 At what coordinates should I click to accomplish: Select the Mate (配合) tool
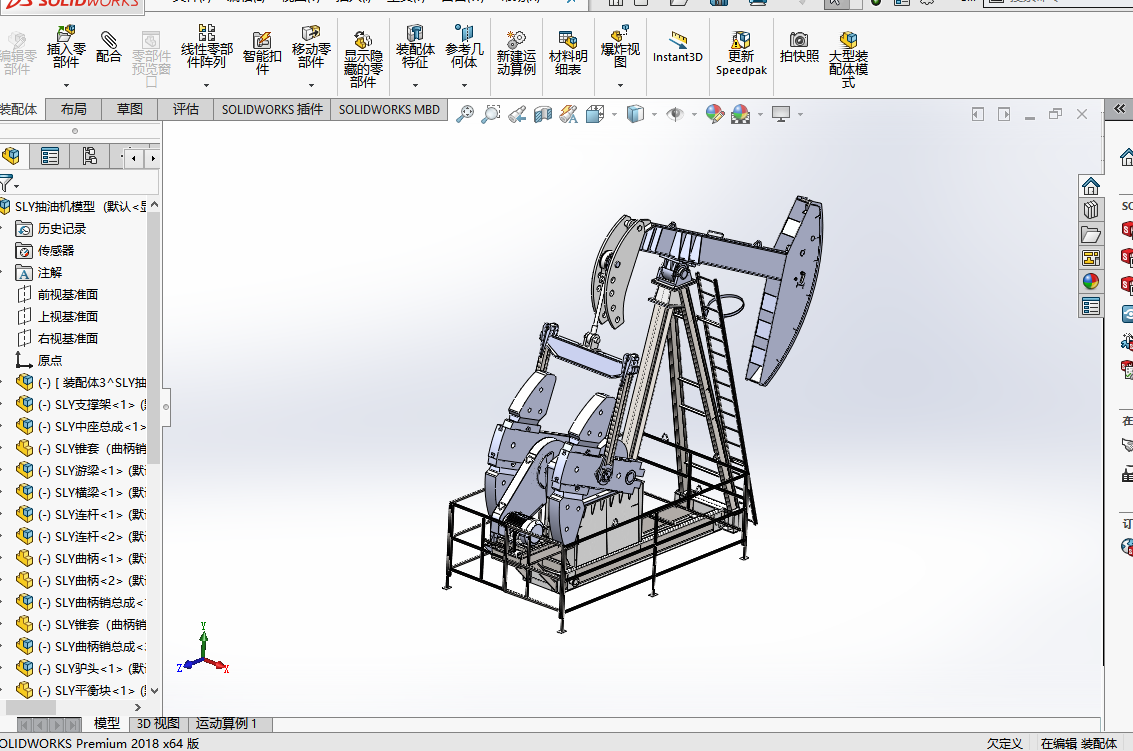click(108, 46)
